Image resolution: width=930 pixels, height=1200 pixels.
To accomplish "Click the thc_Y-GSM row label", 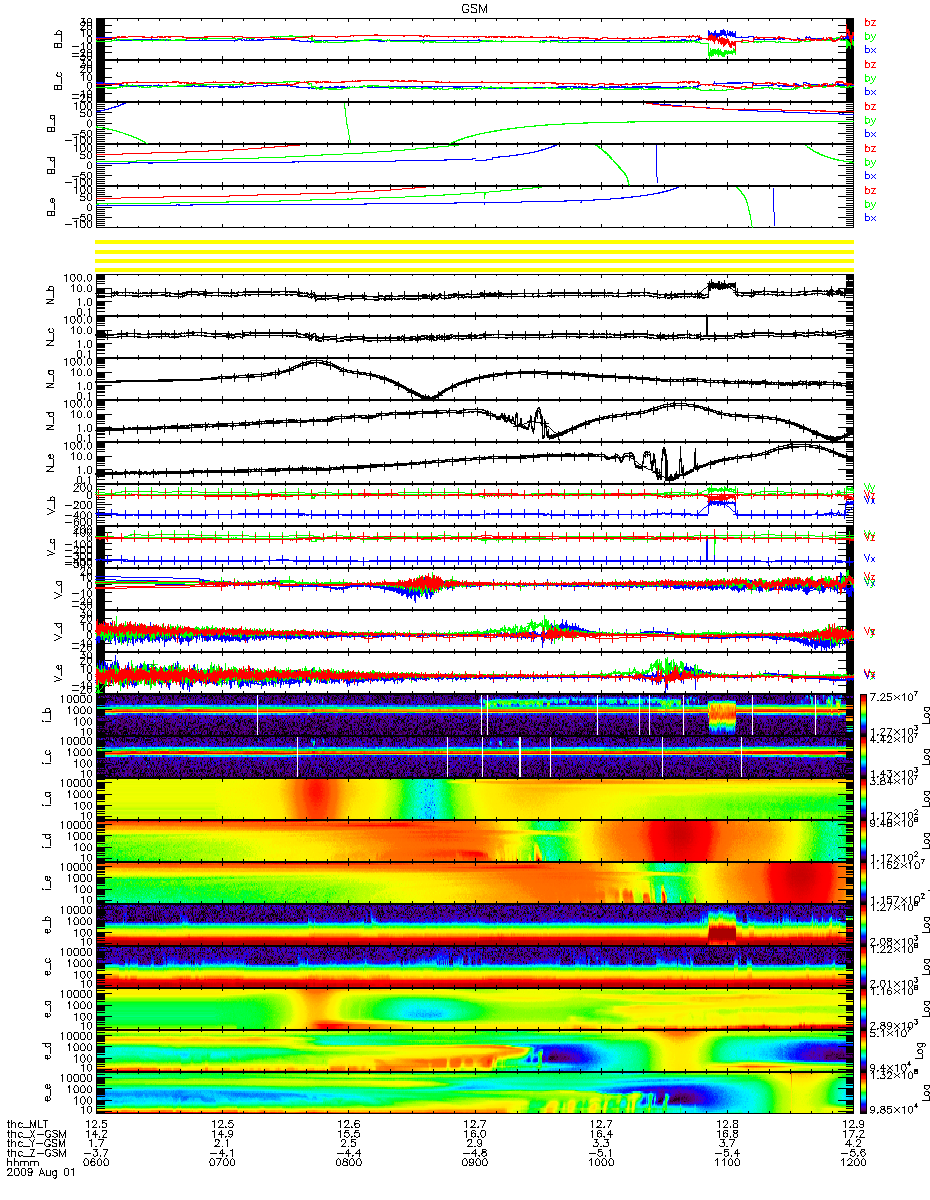I will (x=36, y=1144).
